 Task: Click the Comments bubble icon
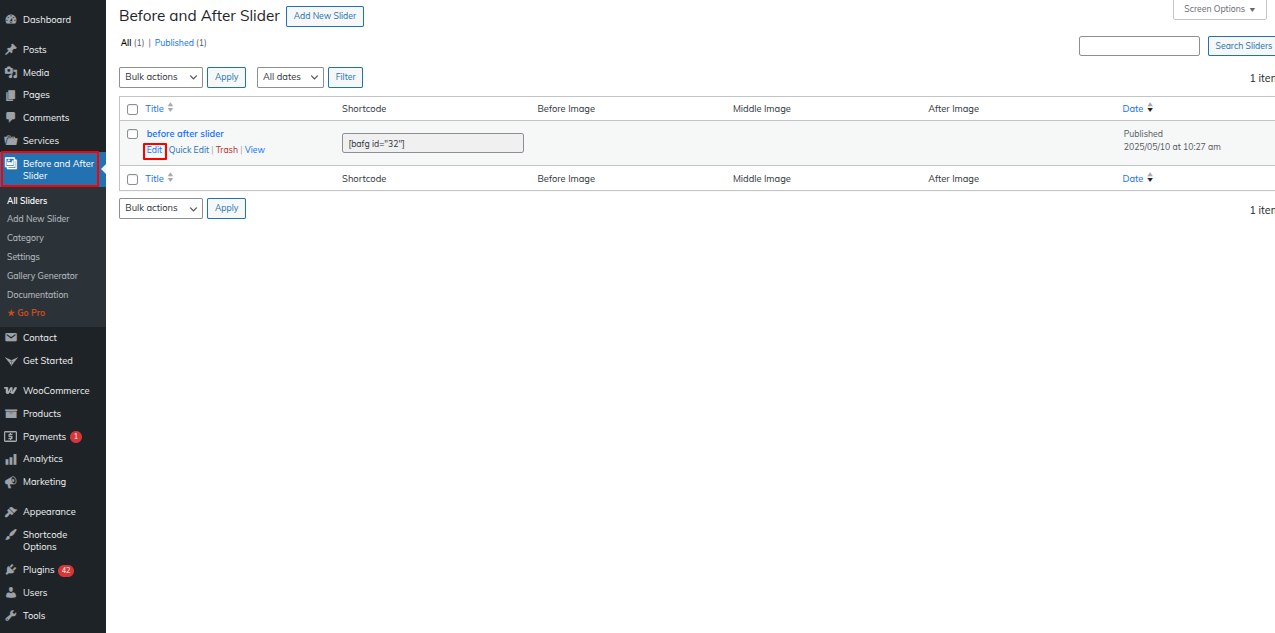tap(11, 118)
